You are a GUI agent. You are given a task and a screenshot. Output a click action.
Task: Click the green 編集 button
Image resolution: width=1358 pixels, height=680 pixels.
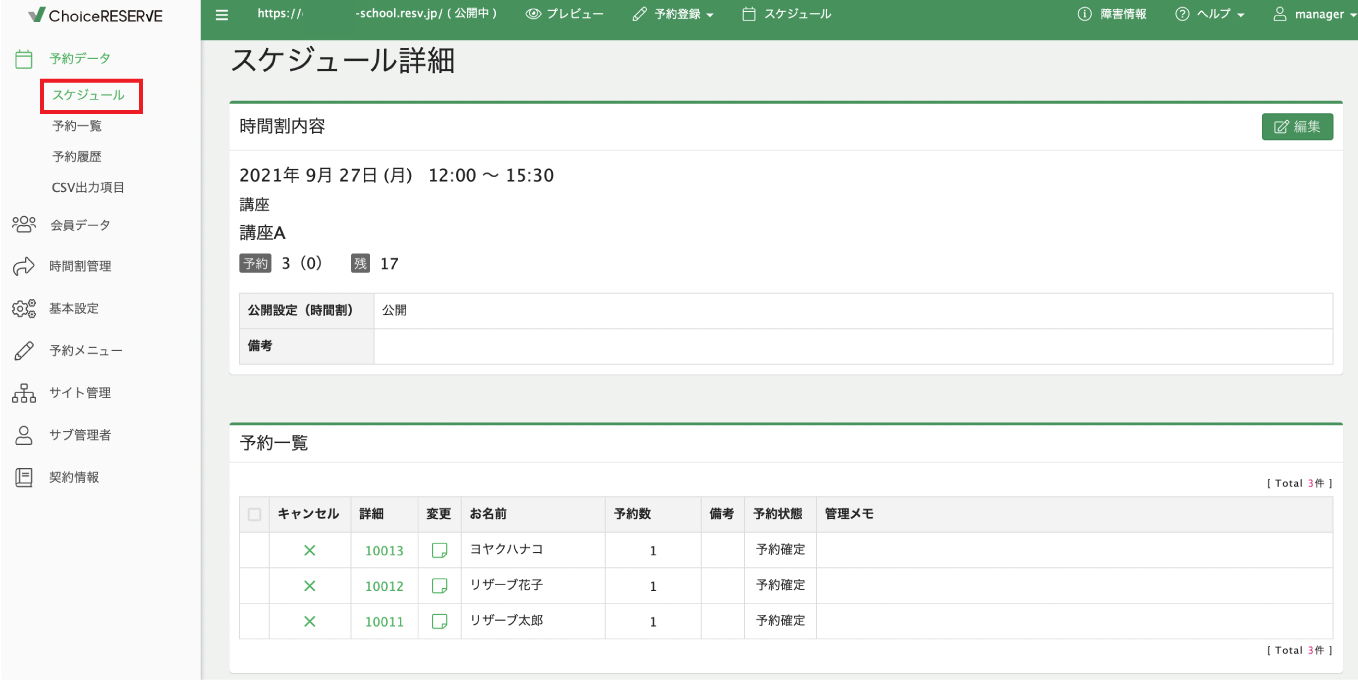pos(1297,127)
